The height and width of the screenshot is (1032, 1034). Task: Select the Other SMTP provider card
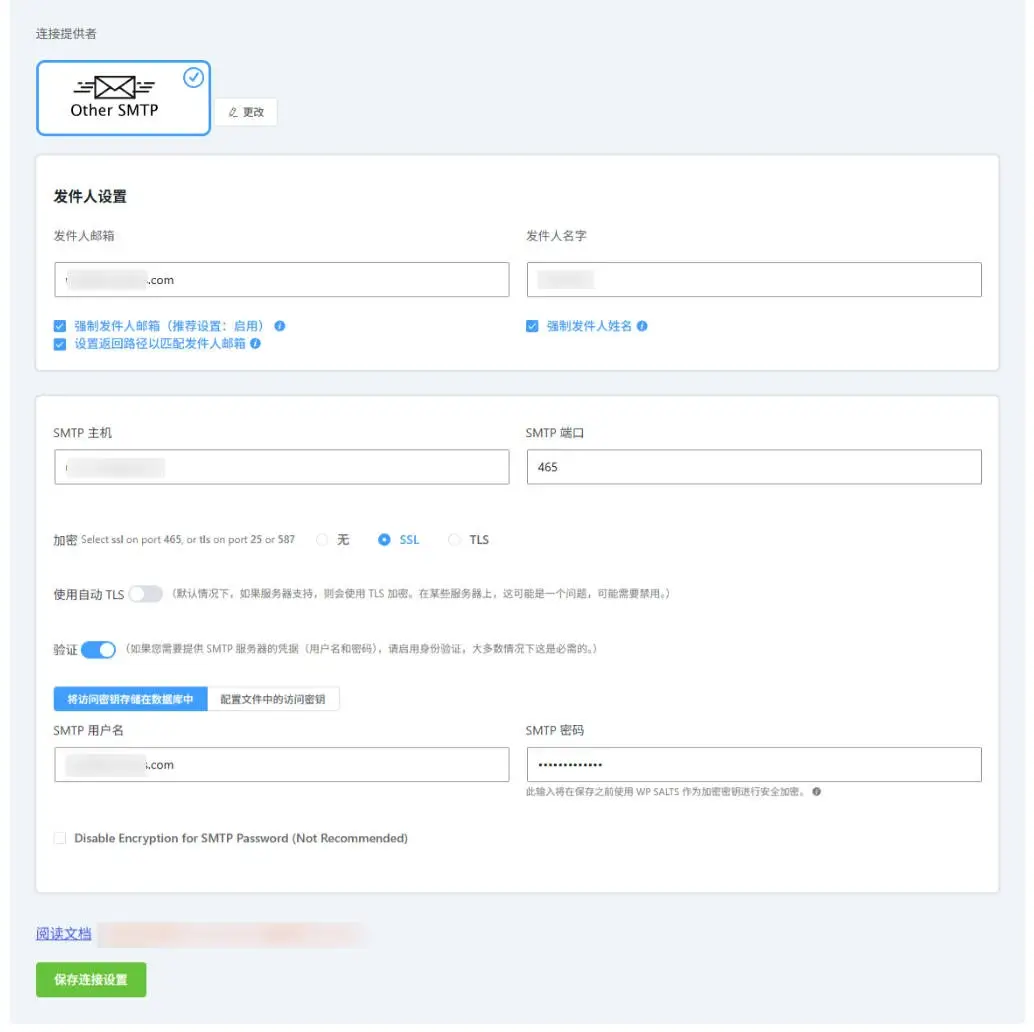[123, 98]
